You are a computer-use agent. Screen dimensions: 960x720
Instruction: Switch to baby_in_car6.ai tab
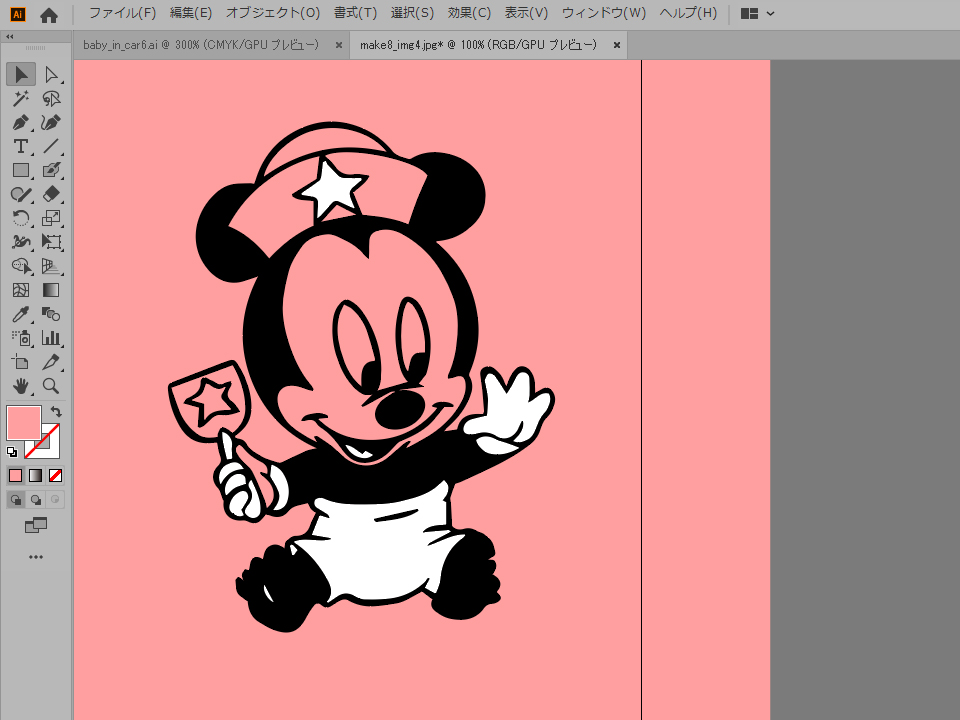pyautogui.click(x=201, y=45)
